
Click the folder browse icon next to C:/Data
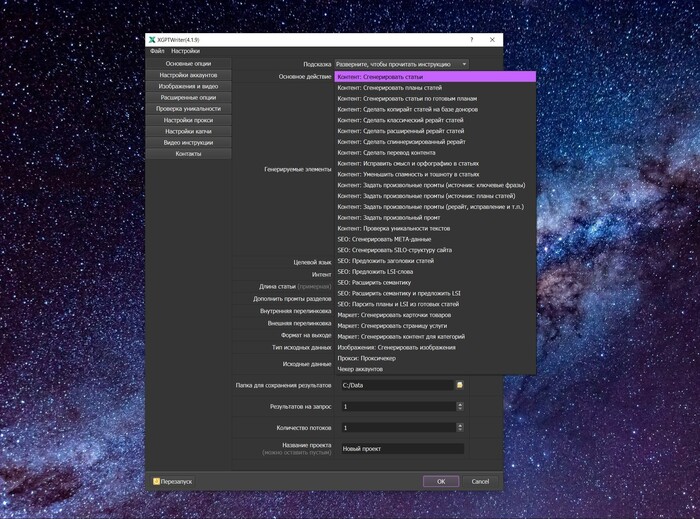coord(459,385)
